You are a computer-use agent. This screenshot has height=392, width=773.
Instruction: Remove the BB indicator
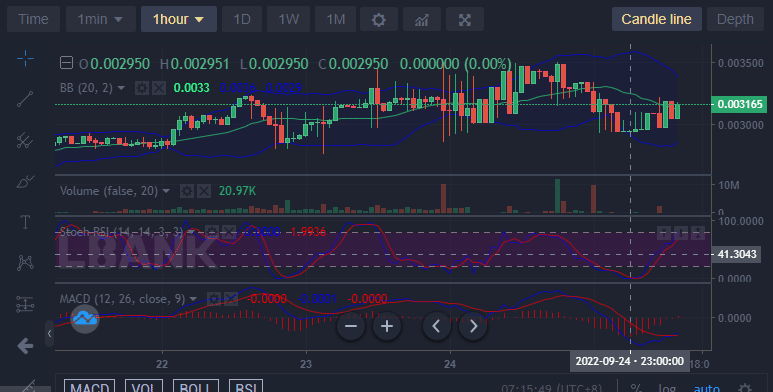tap(159, 88)
